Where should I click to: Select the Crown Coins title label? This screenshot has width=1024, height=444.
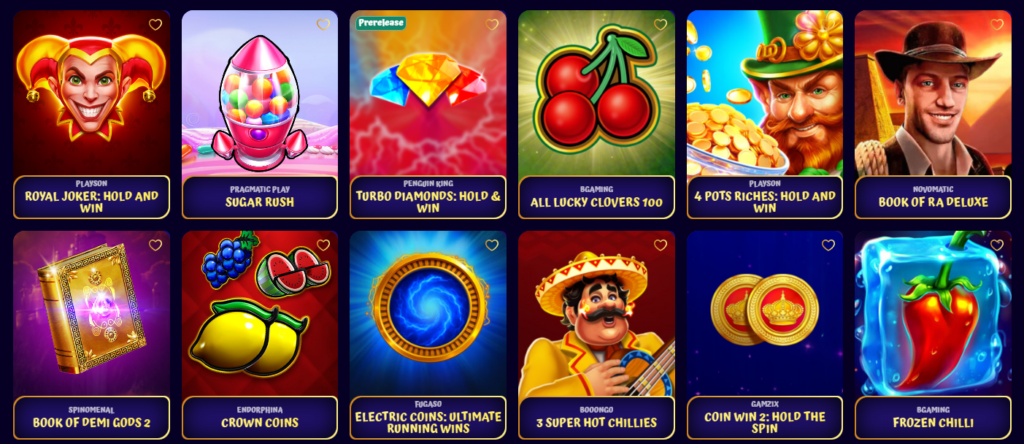coord(260,422)
